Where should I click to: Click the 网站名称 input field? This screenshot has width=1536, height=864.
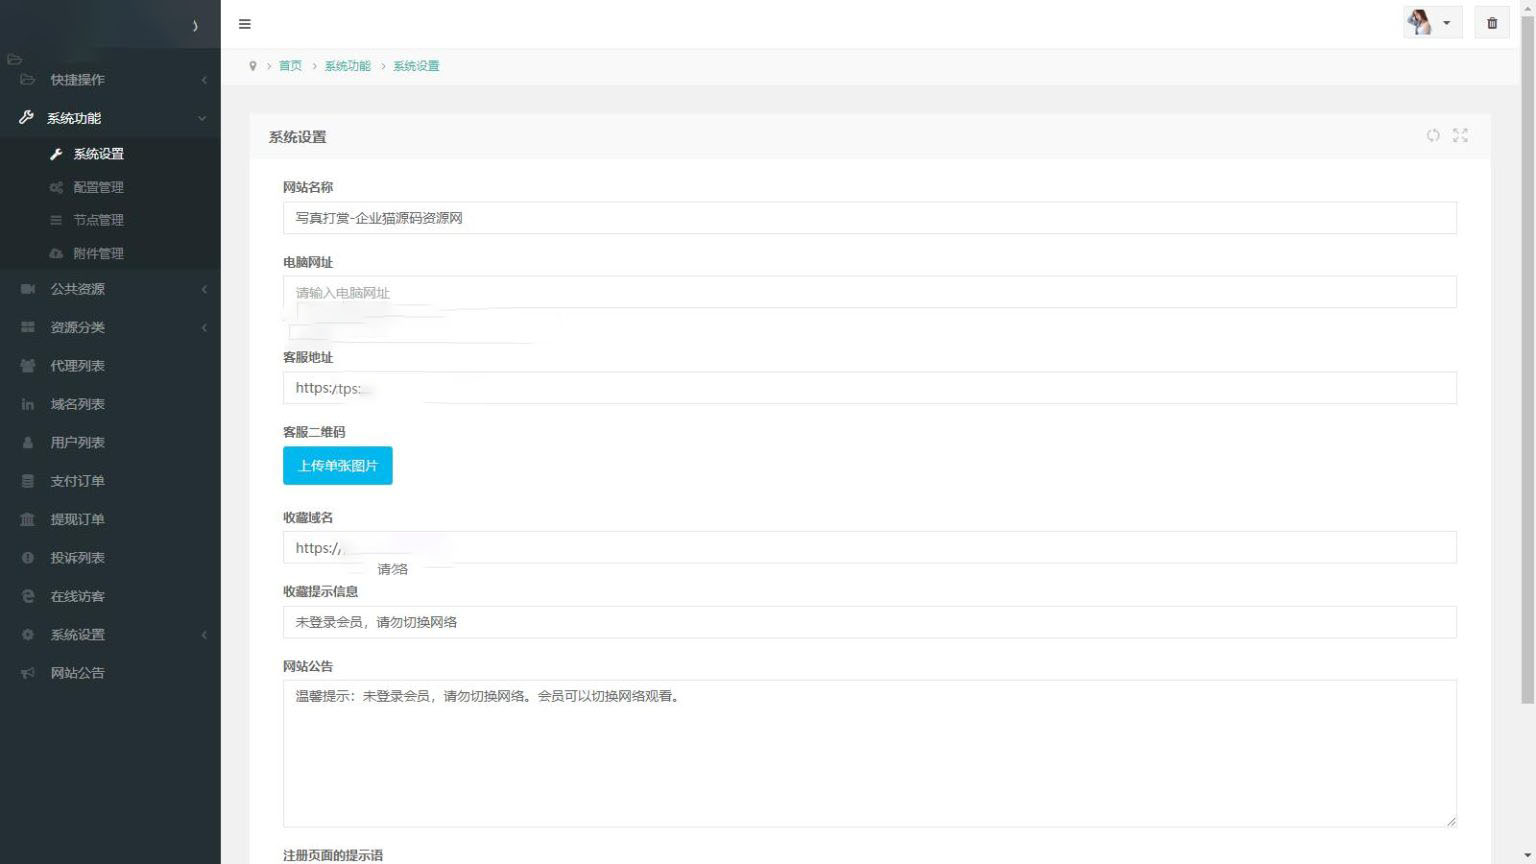coord(869,218)
